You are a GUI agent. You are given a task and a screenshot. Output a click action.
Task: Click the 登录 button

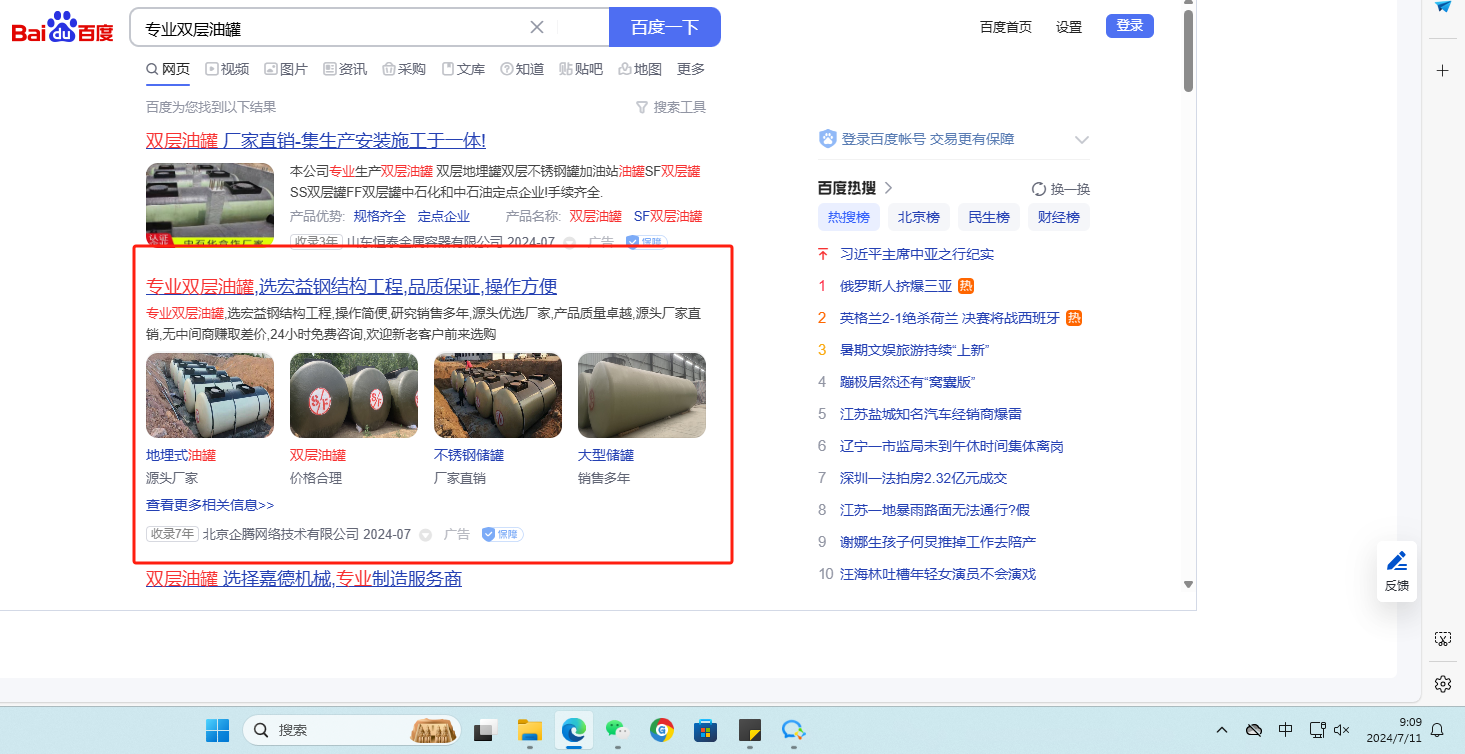click(1130, 26)
